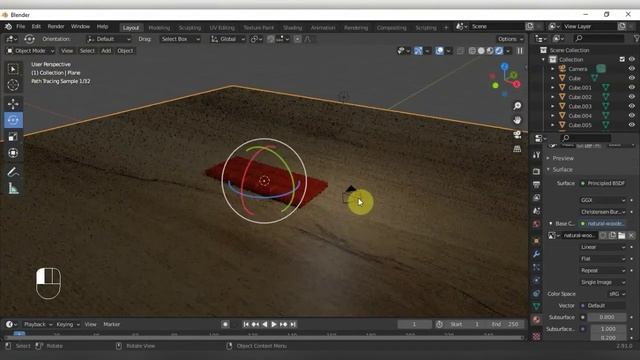
Task: Switch perspective/orthographic grid icon
Action: coord(517,149)
